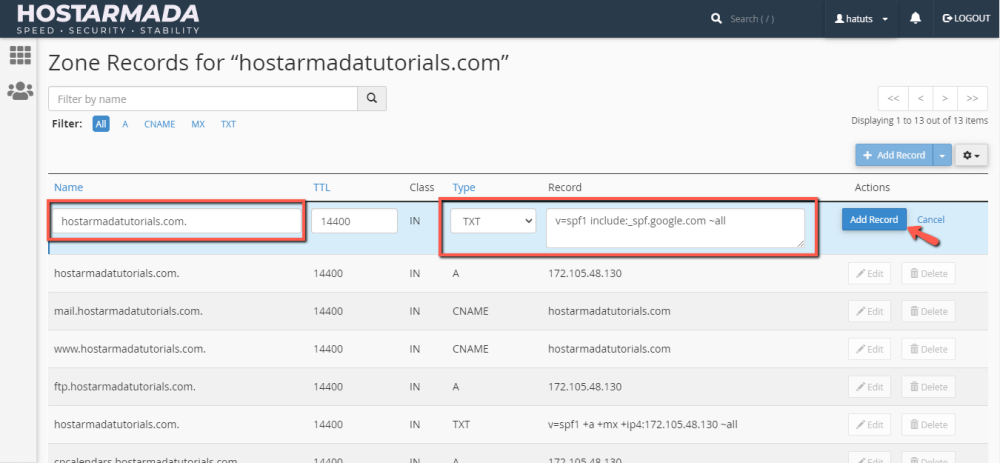The width and height of the screenshot is (1000, 463).
Task: Delete the www.hostarmadatutorials.com record
Action: [x=929, y=349]
